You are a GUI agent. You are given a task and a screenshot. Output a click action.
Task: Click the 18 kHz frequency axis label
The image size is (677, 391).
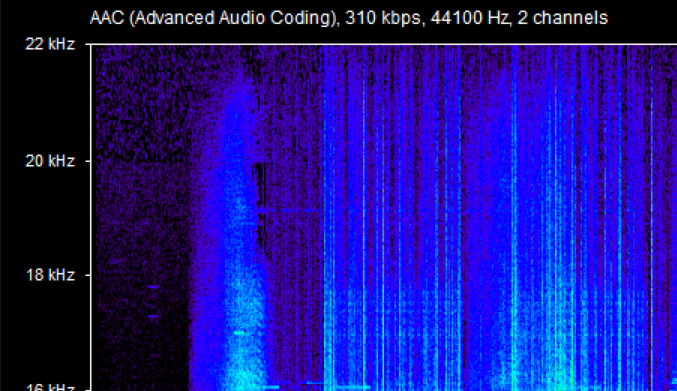point(50,275)
